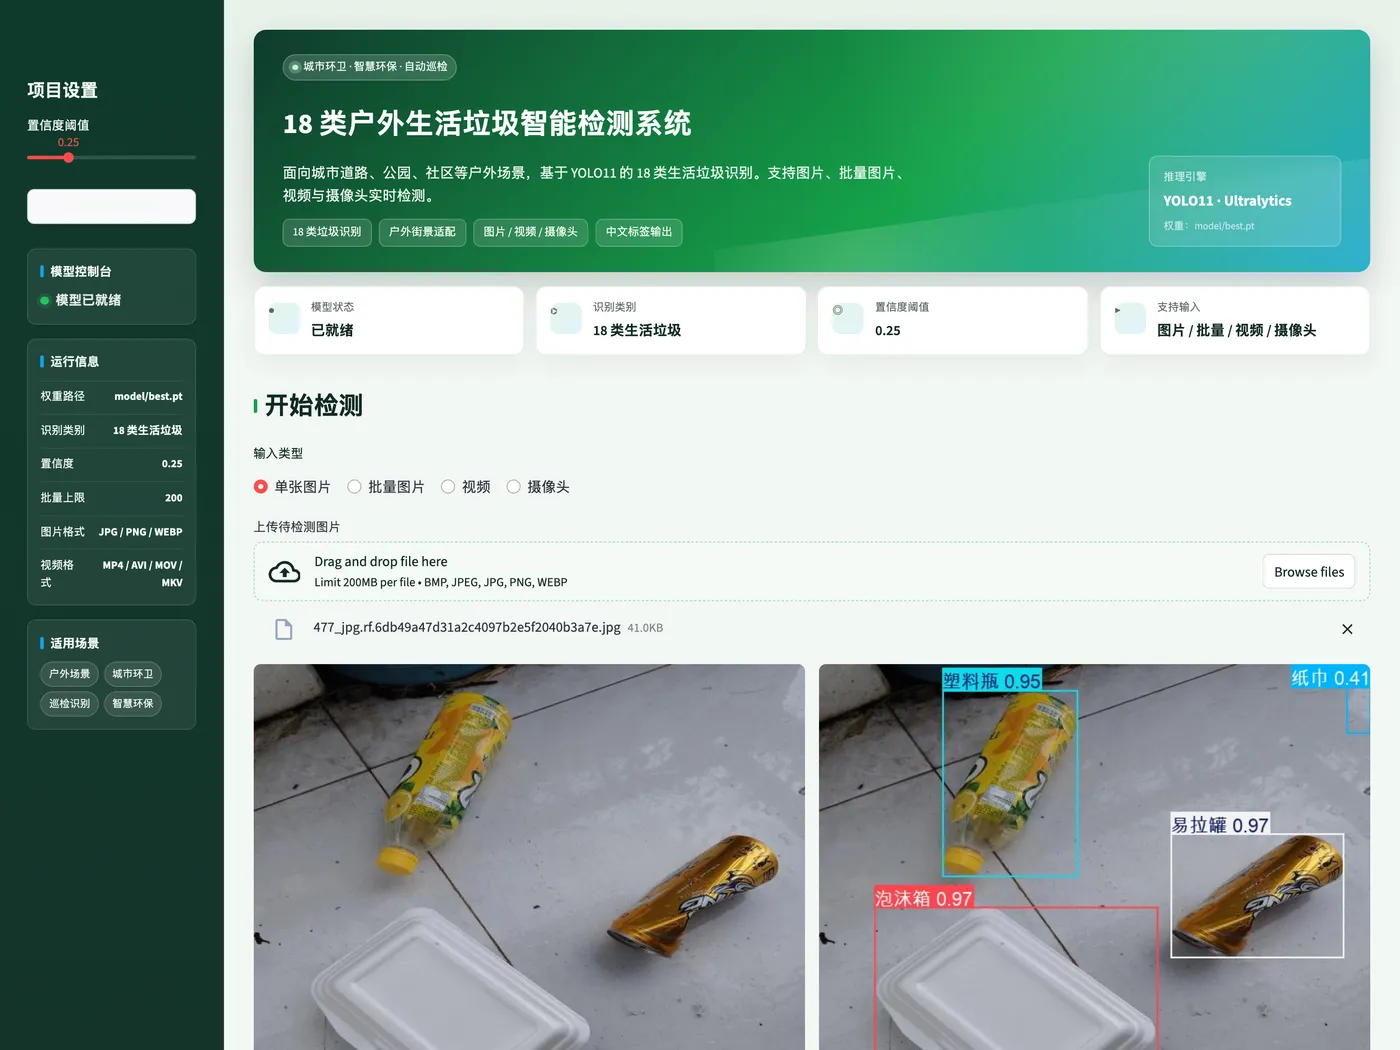
Task: Click the 中文标签输出 tag
Action: tap(639, 232)
